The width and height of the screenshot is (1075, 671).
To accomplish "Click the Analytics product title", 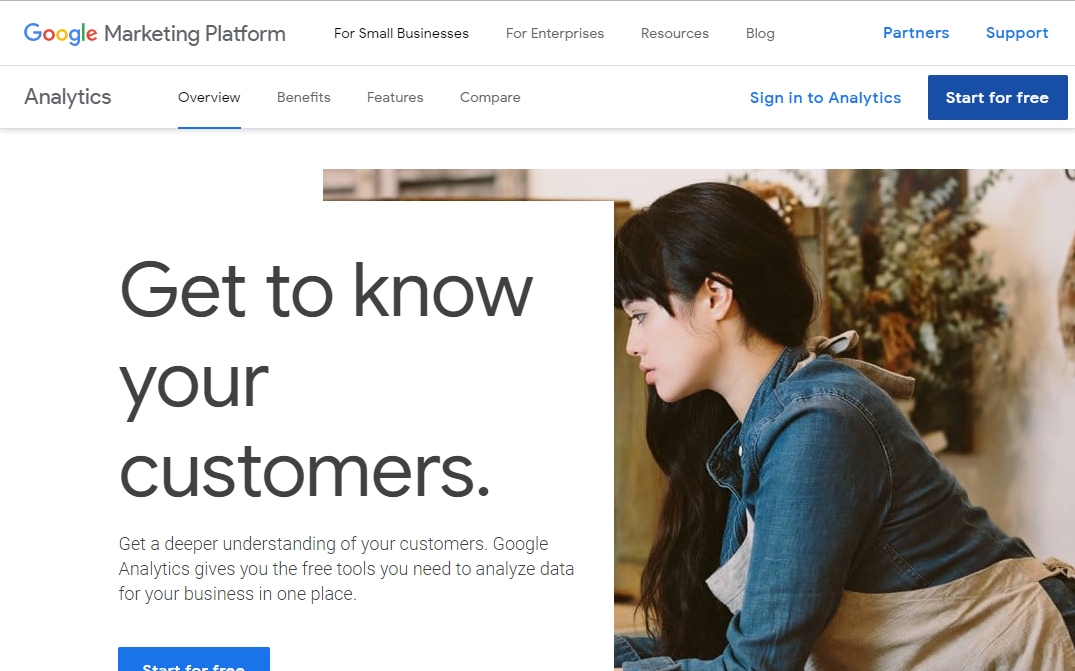I will click(68, 97).
